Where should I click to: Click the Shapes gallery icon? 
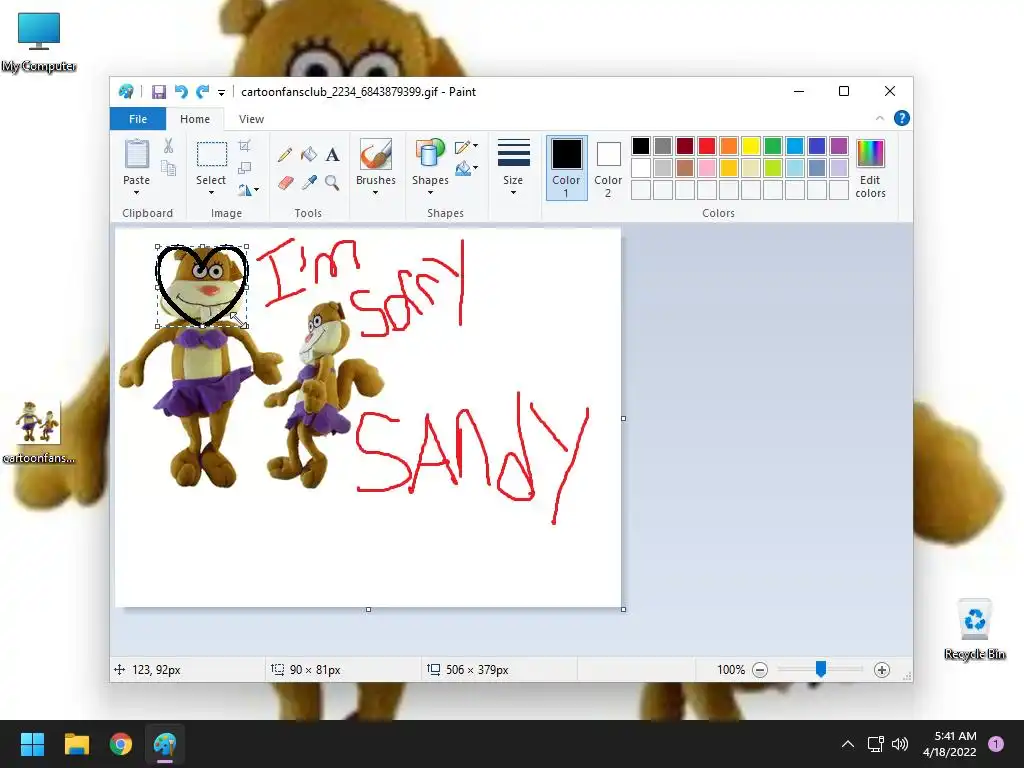[x=430, y=155]
